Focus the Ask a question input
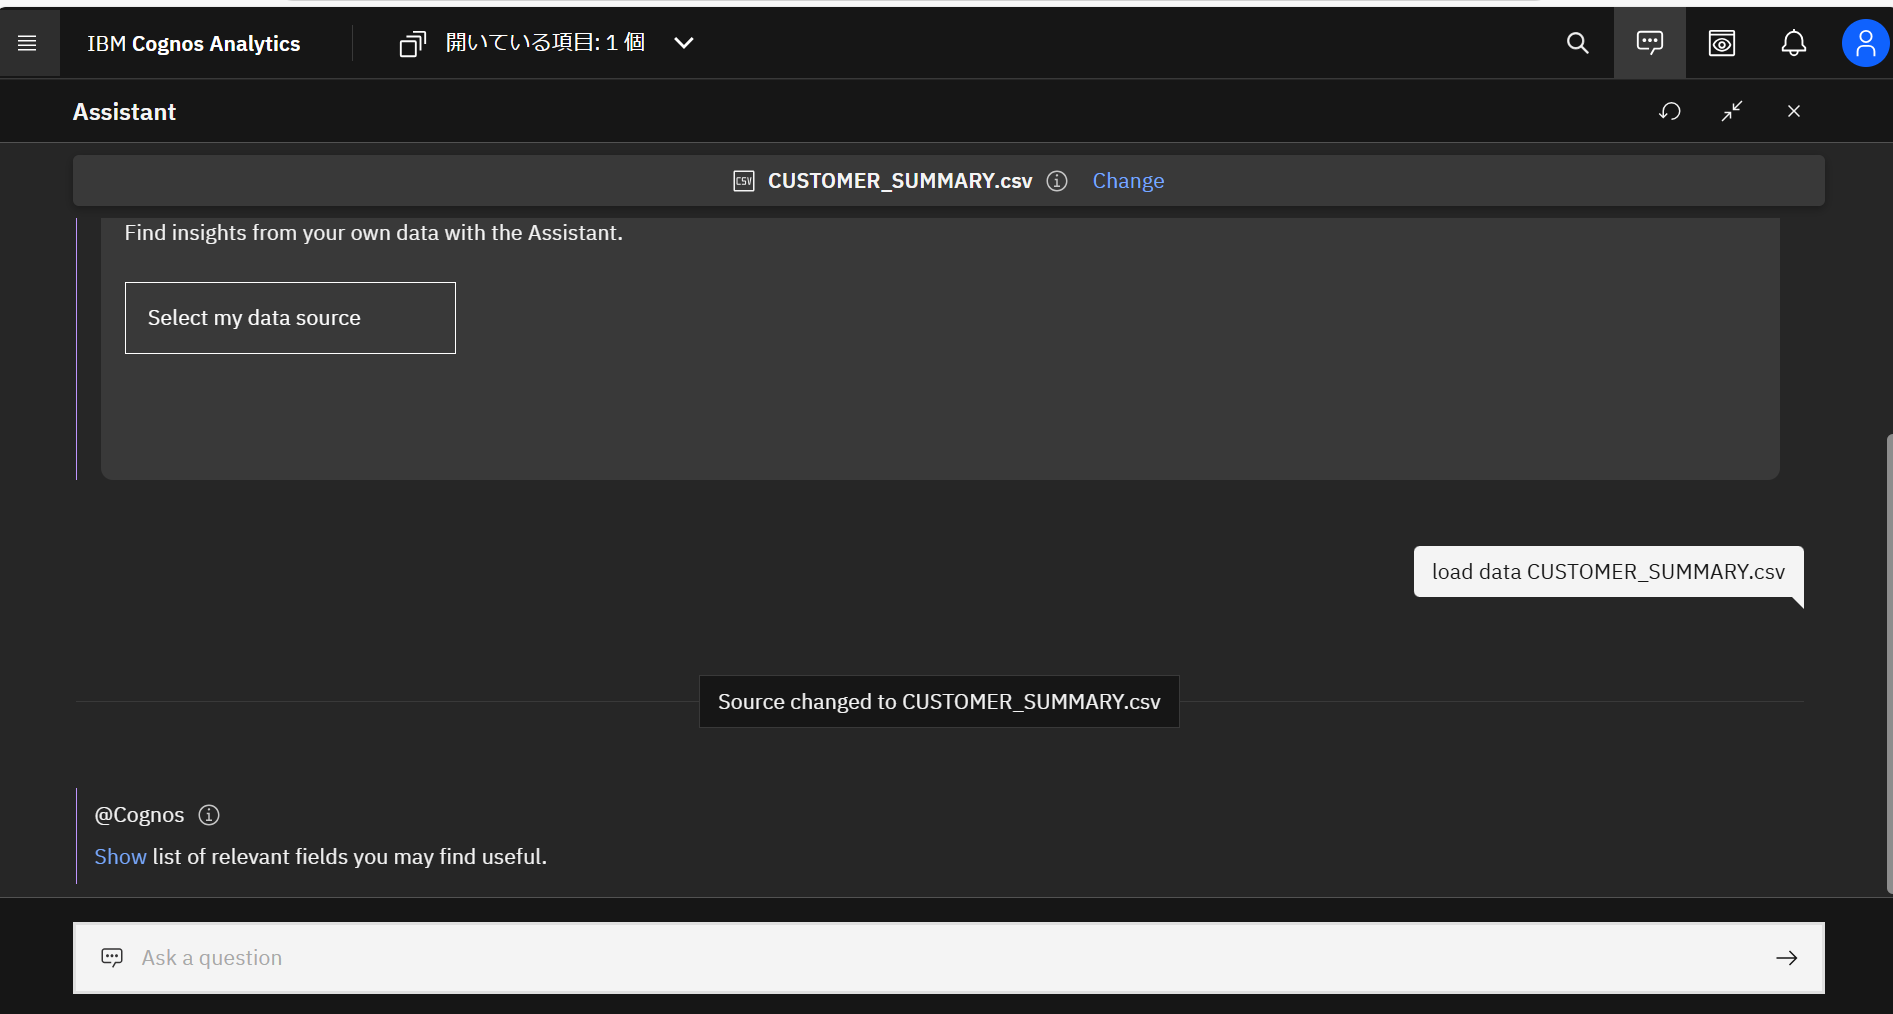 click(x=949, y=958)
